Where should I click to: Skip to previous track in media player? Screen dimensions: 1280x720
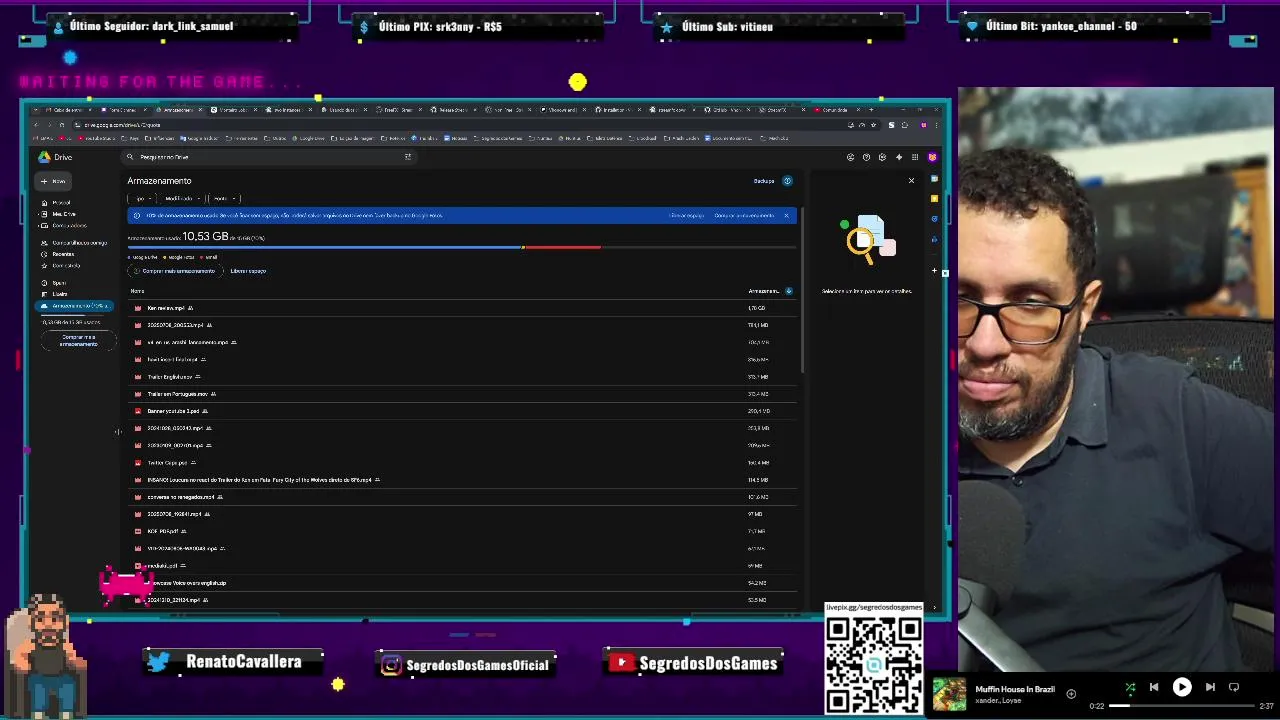(1154, 687)
